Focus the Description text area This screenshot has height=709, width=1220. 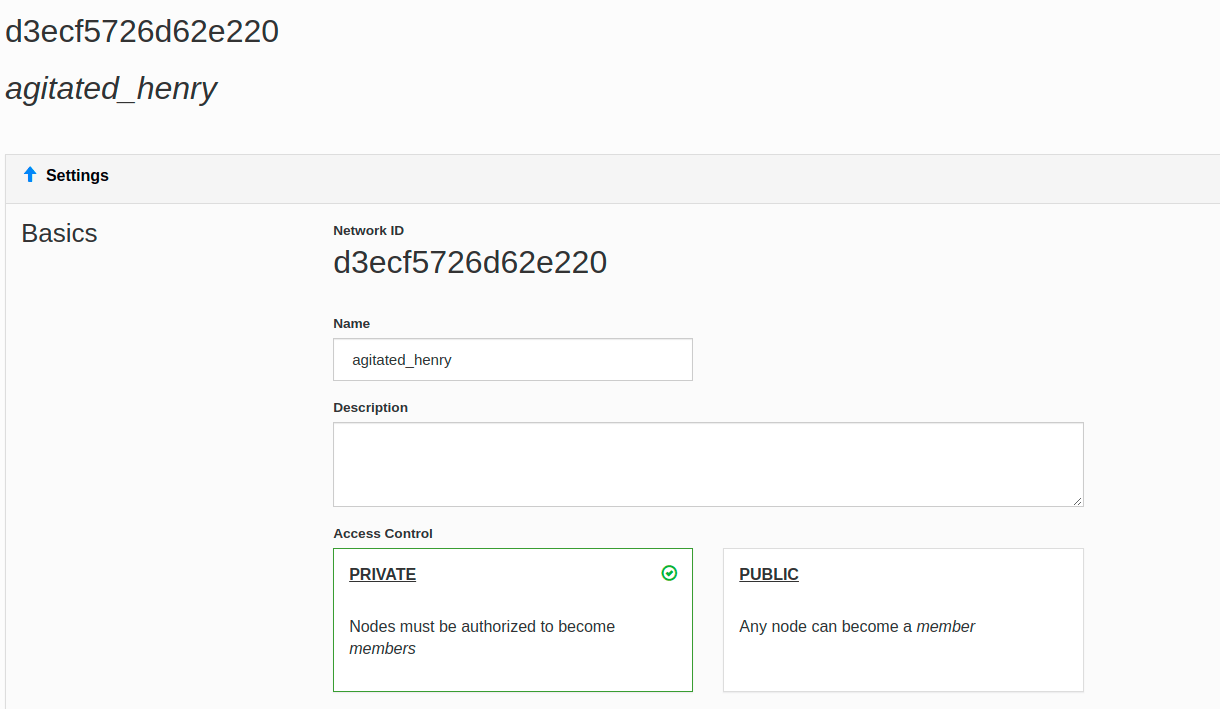707,464
